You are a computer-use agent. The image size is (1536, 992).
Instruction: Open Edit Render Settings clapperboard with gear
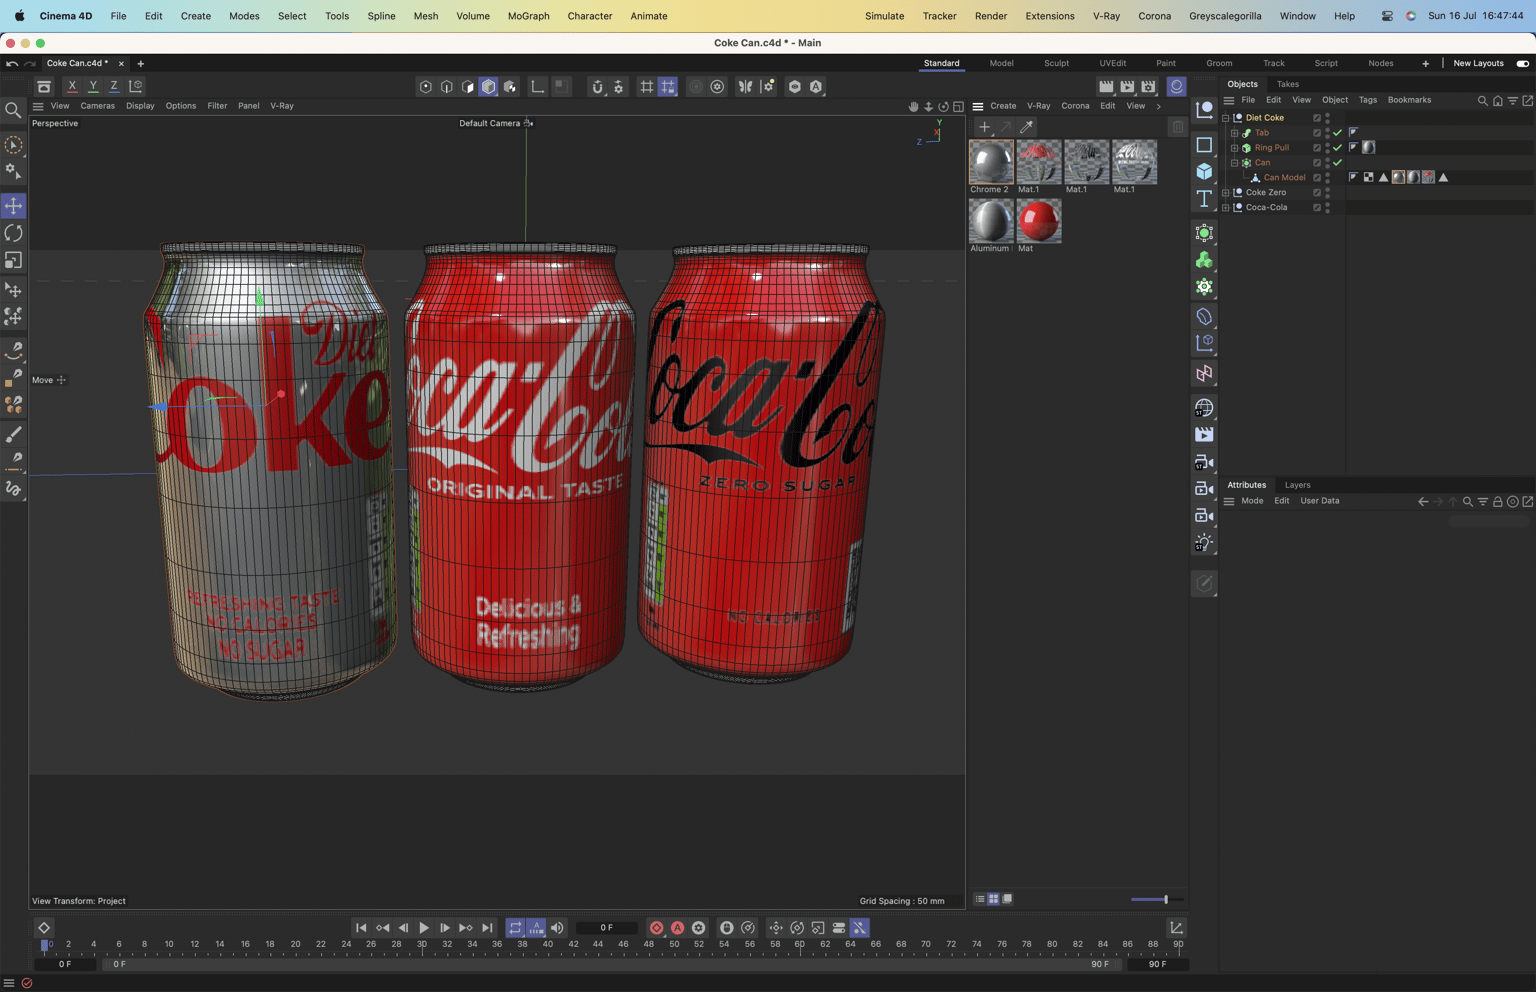[x=1148, y=86]
